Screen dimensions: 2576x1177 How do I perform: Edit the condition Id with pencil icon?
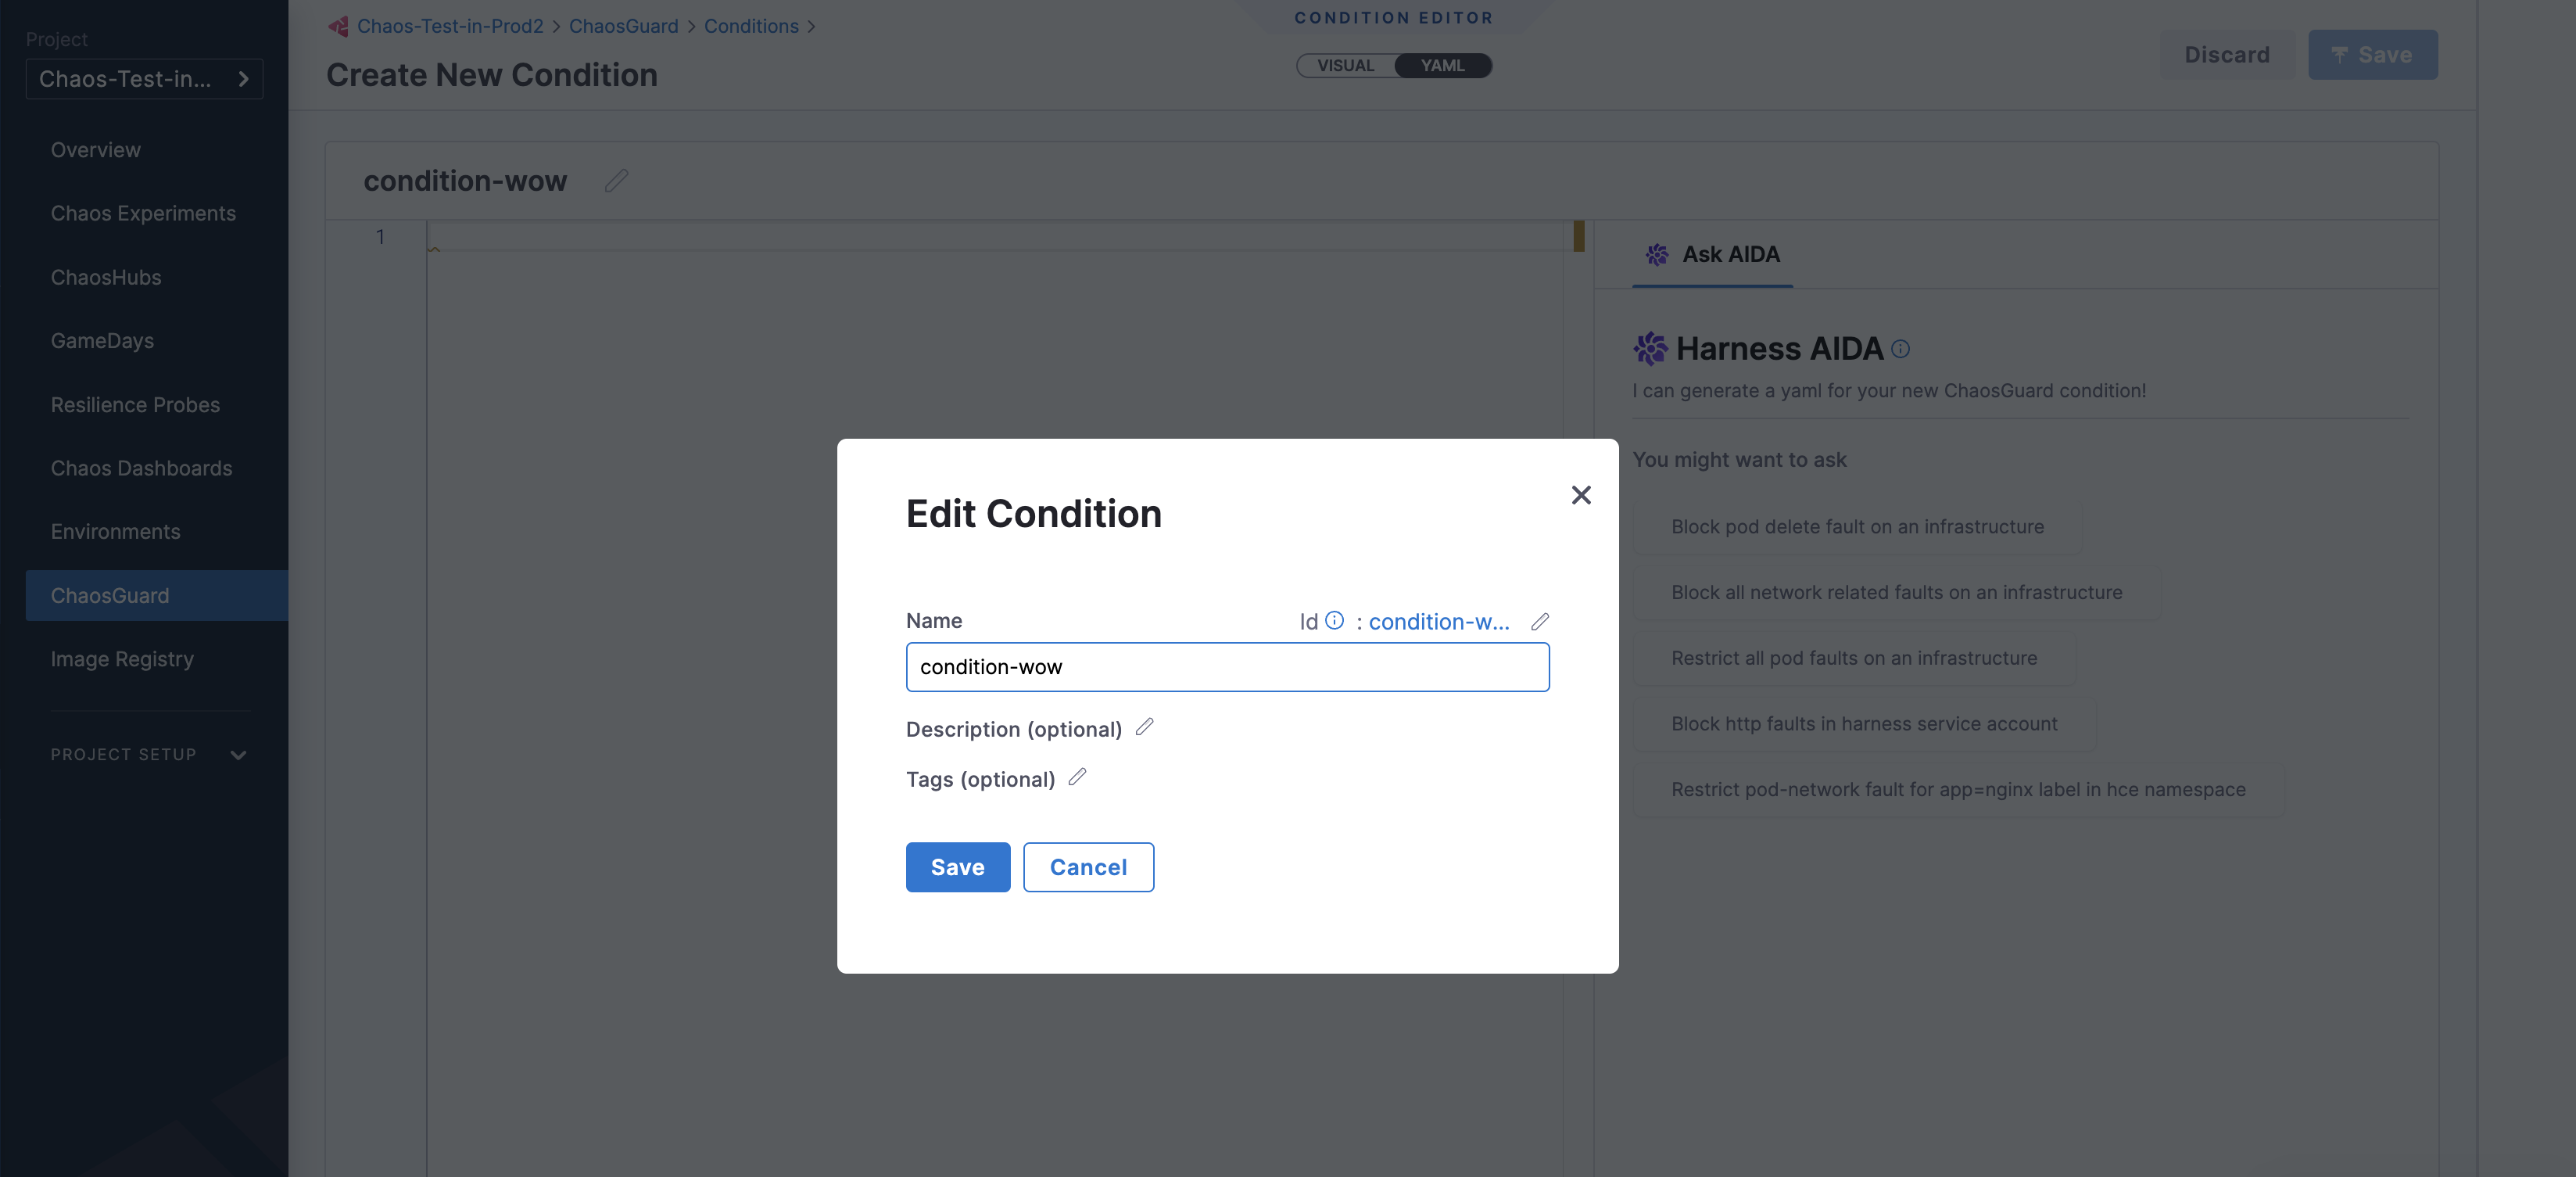1540,621
